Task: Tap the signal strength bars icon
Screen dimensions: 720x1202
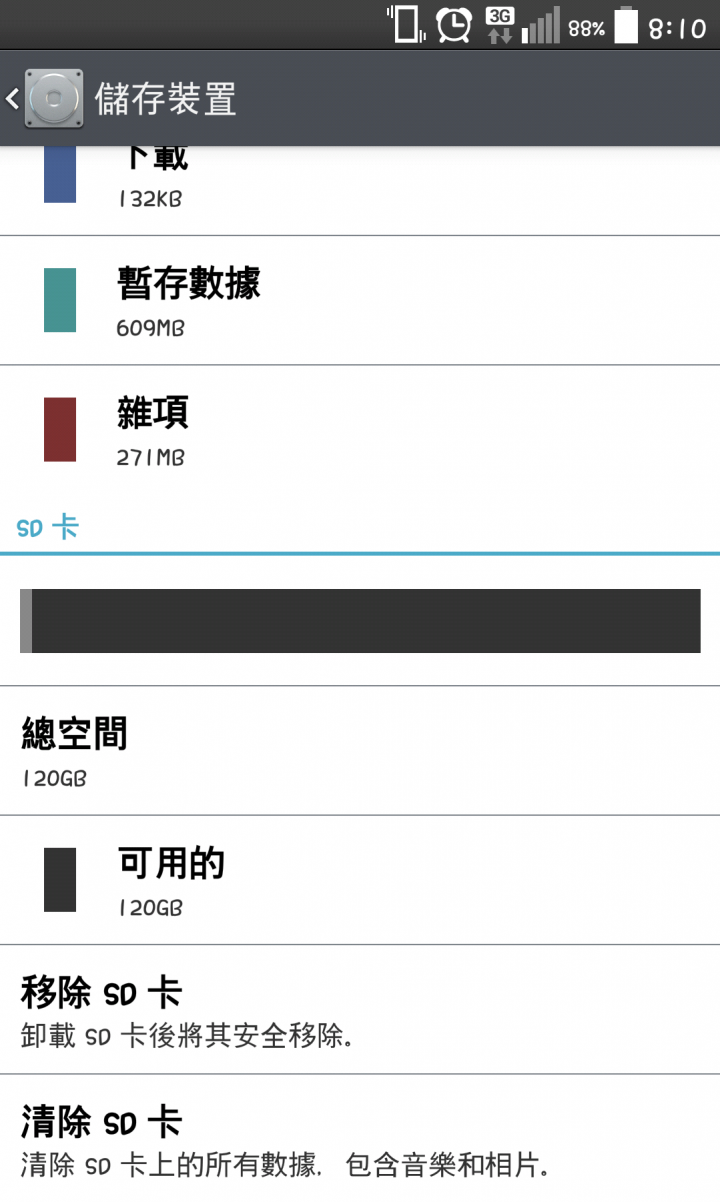Action: [x=541, y=26]
